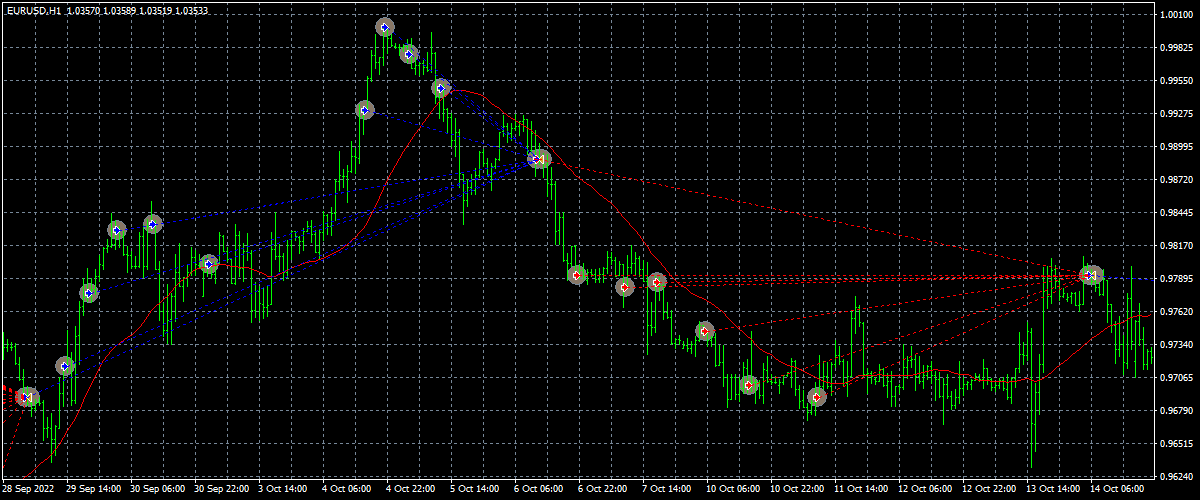The image size is (1200, 500).
Task: Click the 6 Oct 22:00 time label
Action: coord(604,491)
